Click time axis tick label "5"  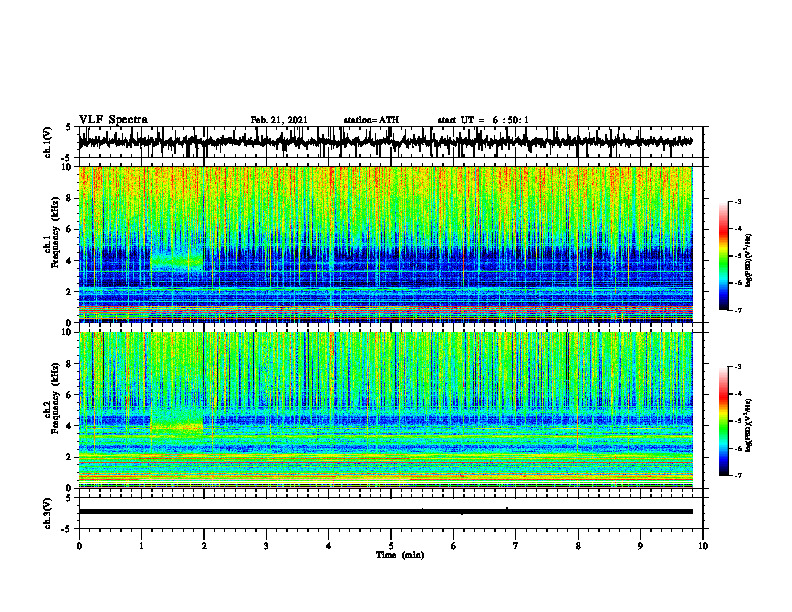coord(391,546)
